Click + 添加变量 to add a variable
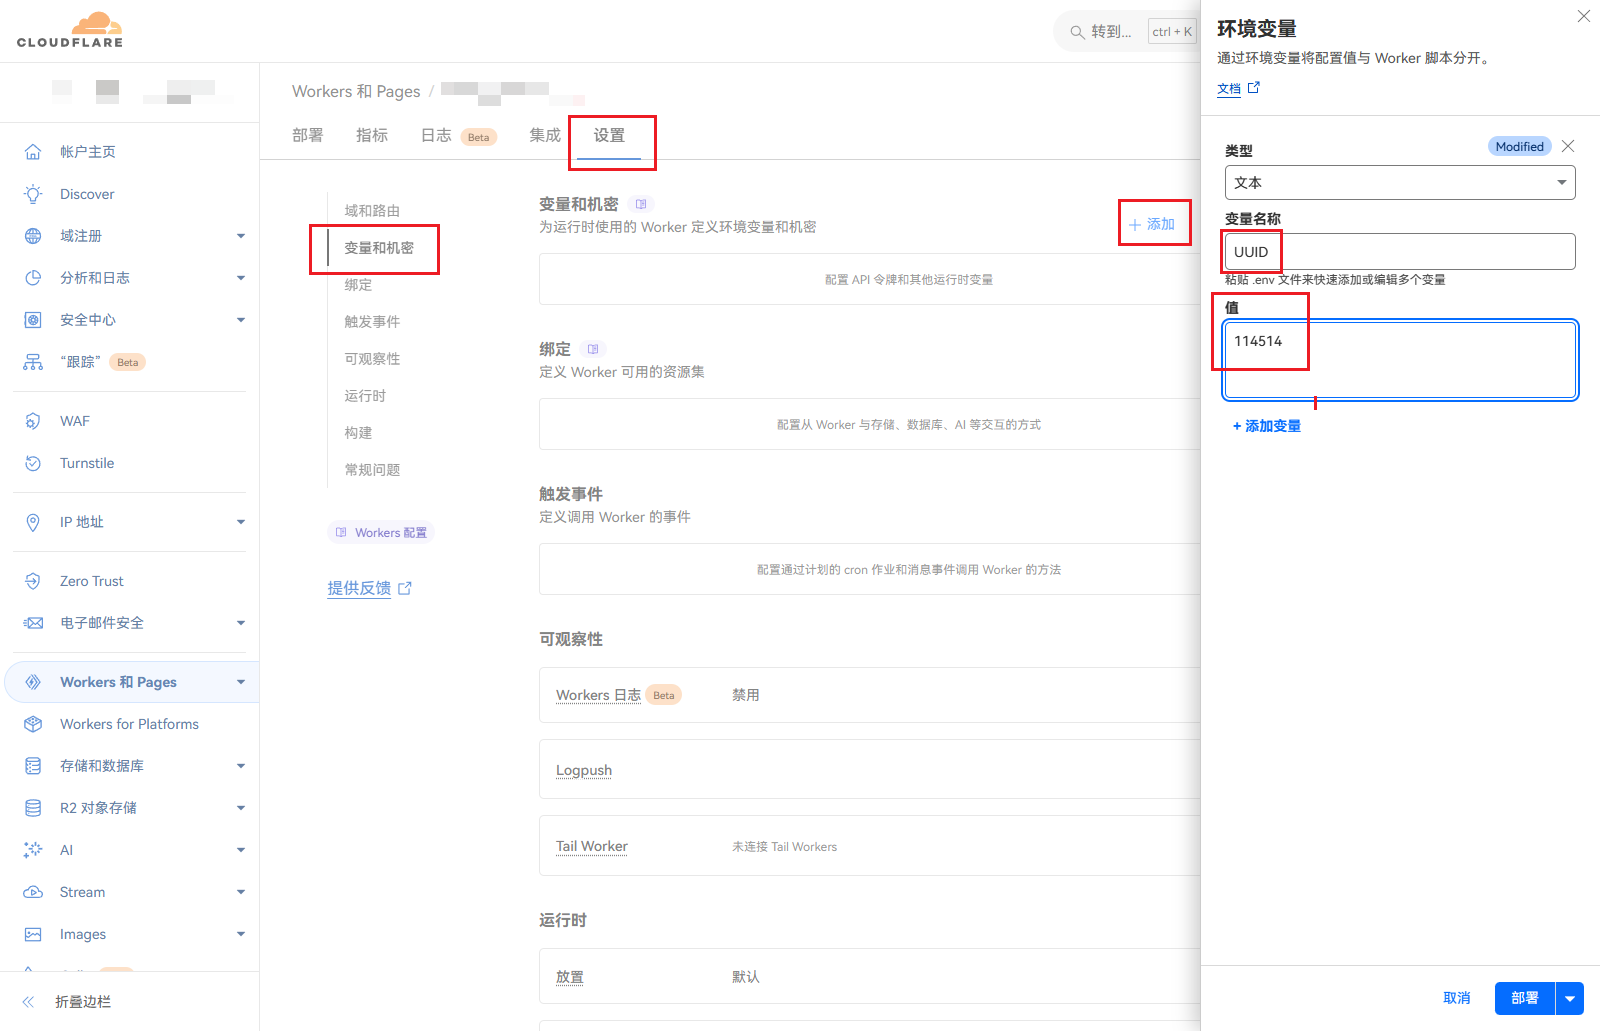The width and height of the screenshot is (1600, 1031). (x=1267, y=426)
